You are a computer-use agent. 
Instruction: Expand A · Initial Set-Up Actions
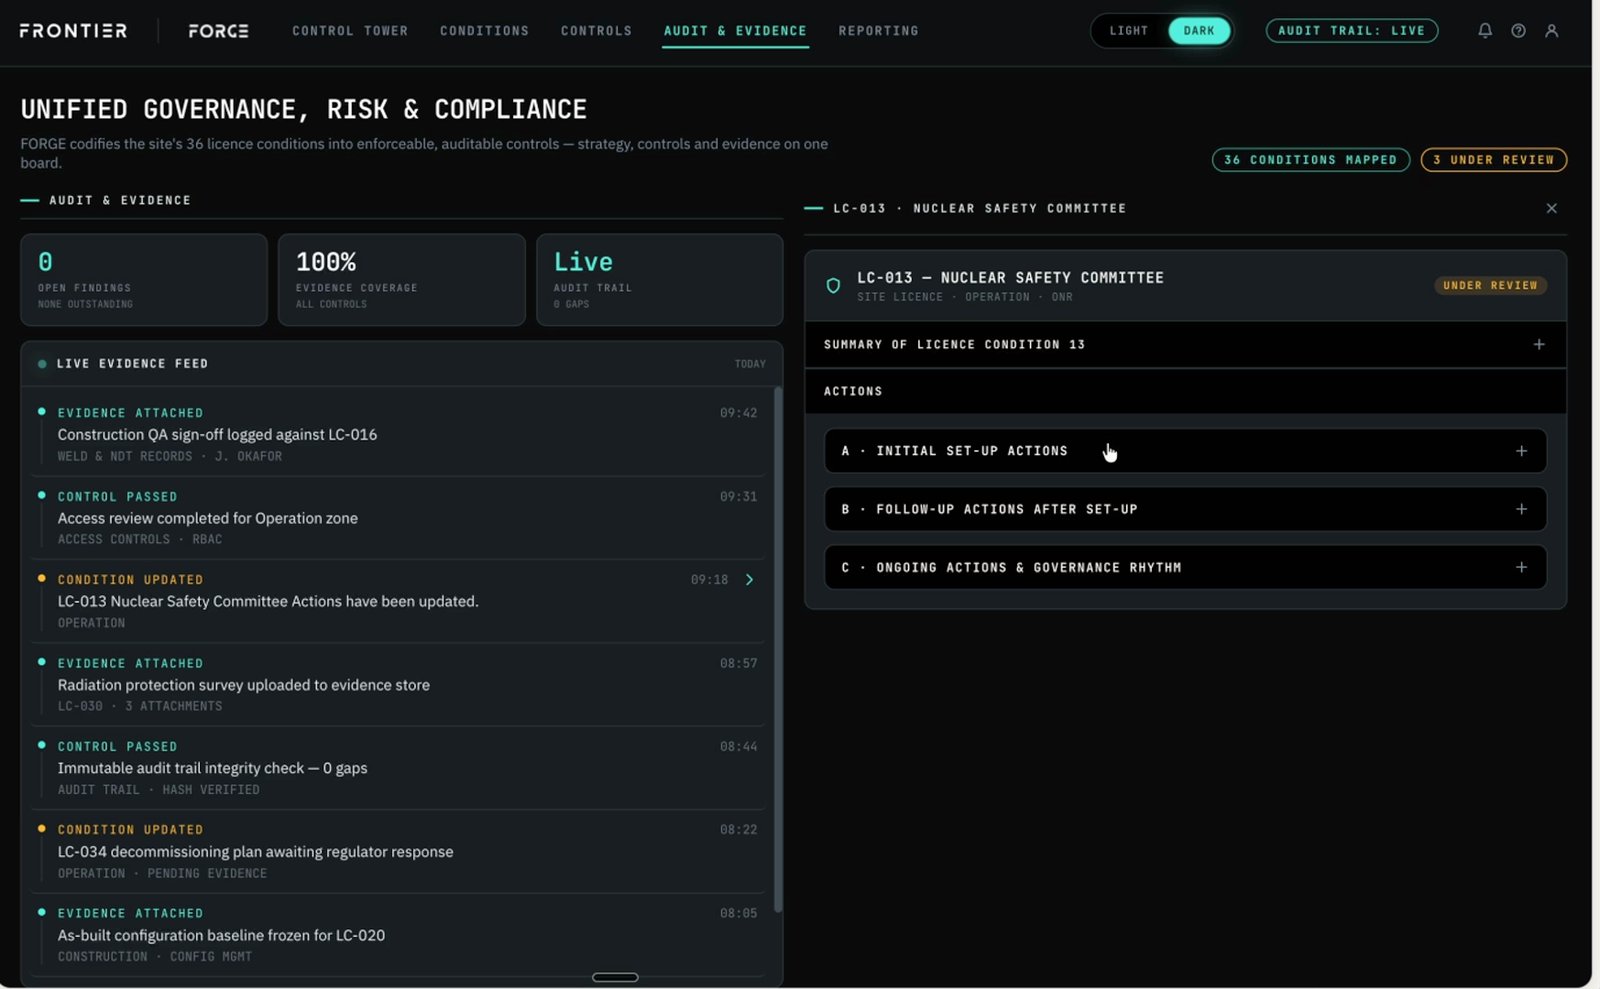[x=1185, y=451]
